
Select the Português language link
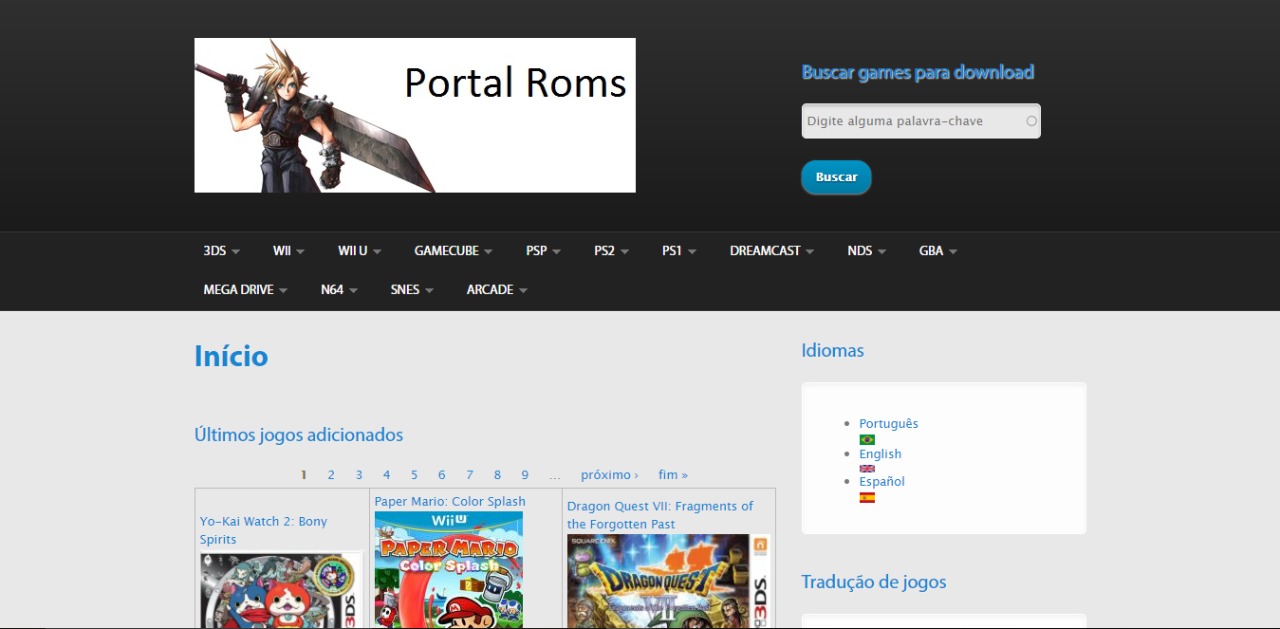888,424
